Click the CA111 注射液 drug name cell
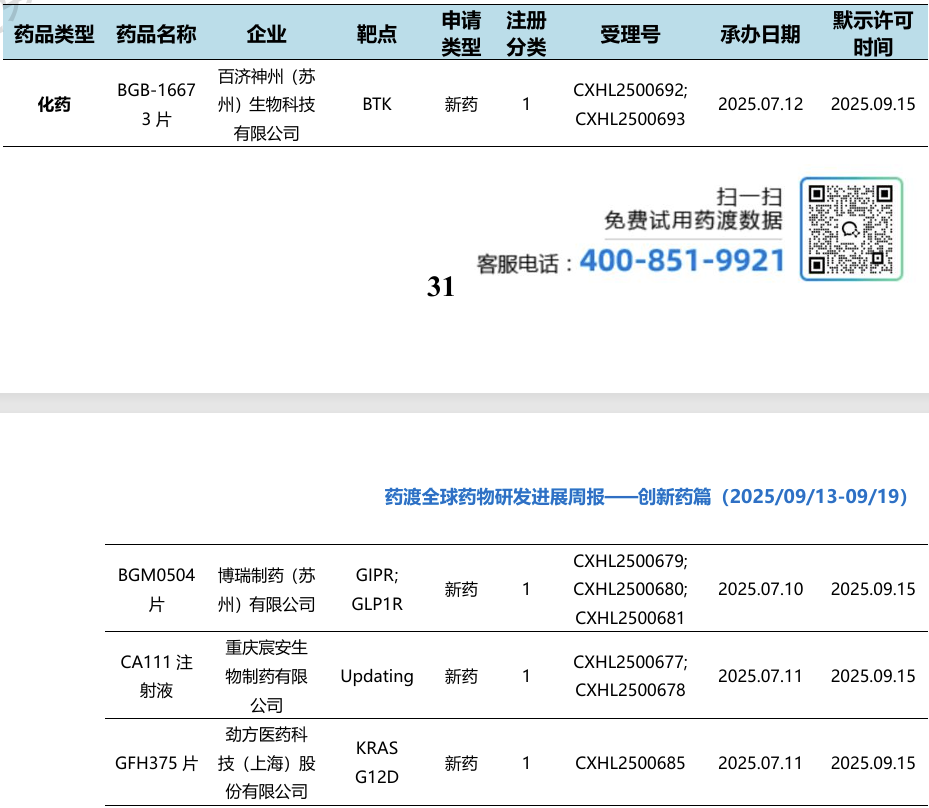This screenshot has height=808, width=929. (156, 676)
